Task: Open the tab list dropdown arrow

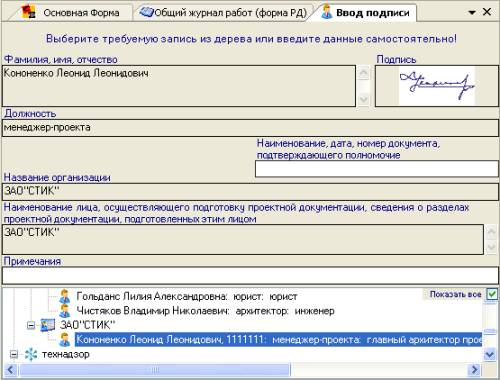Action: (472, 13)
